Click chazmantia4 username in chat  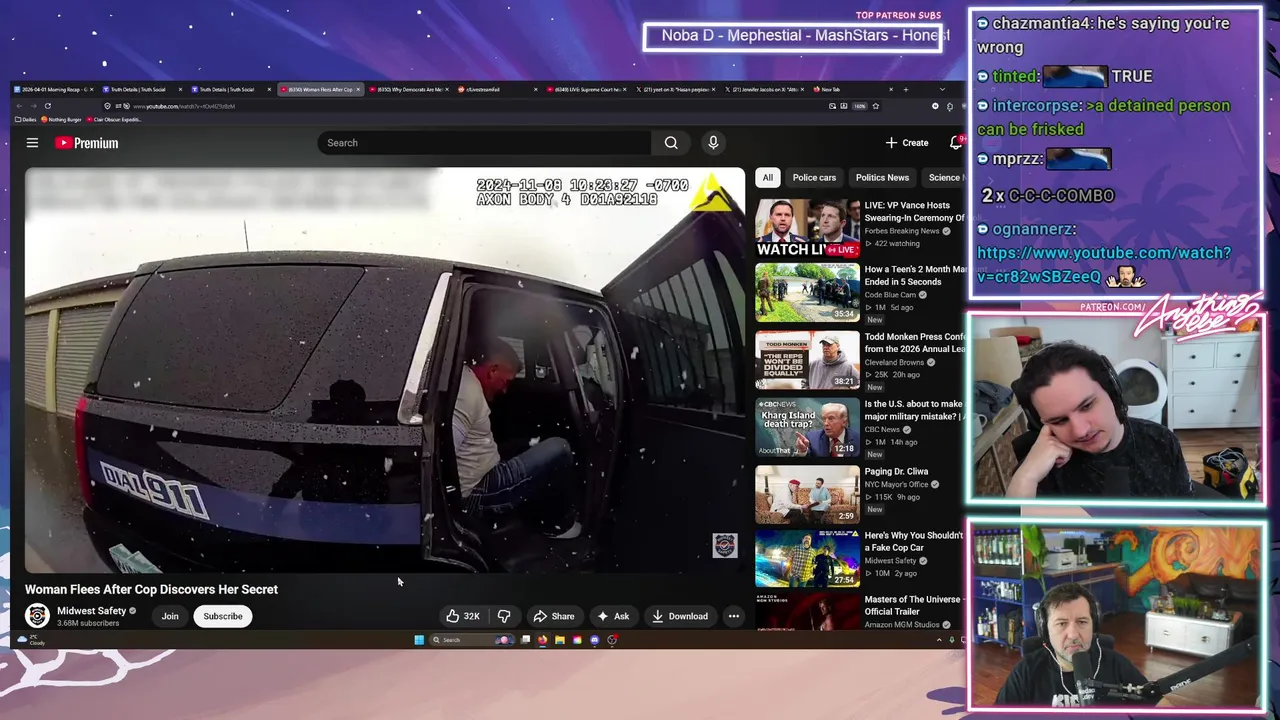[1039, 23]
